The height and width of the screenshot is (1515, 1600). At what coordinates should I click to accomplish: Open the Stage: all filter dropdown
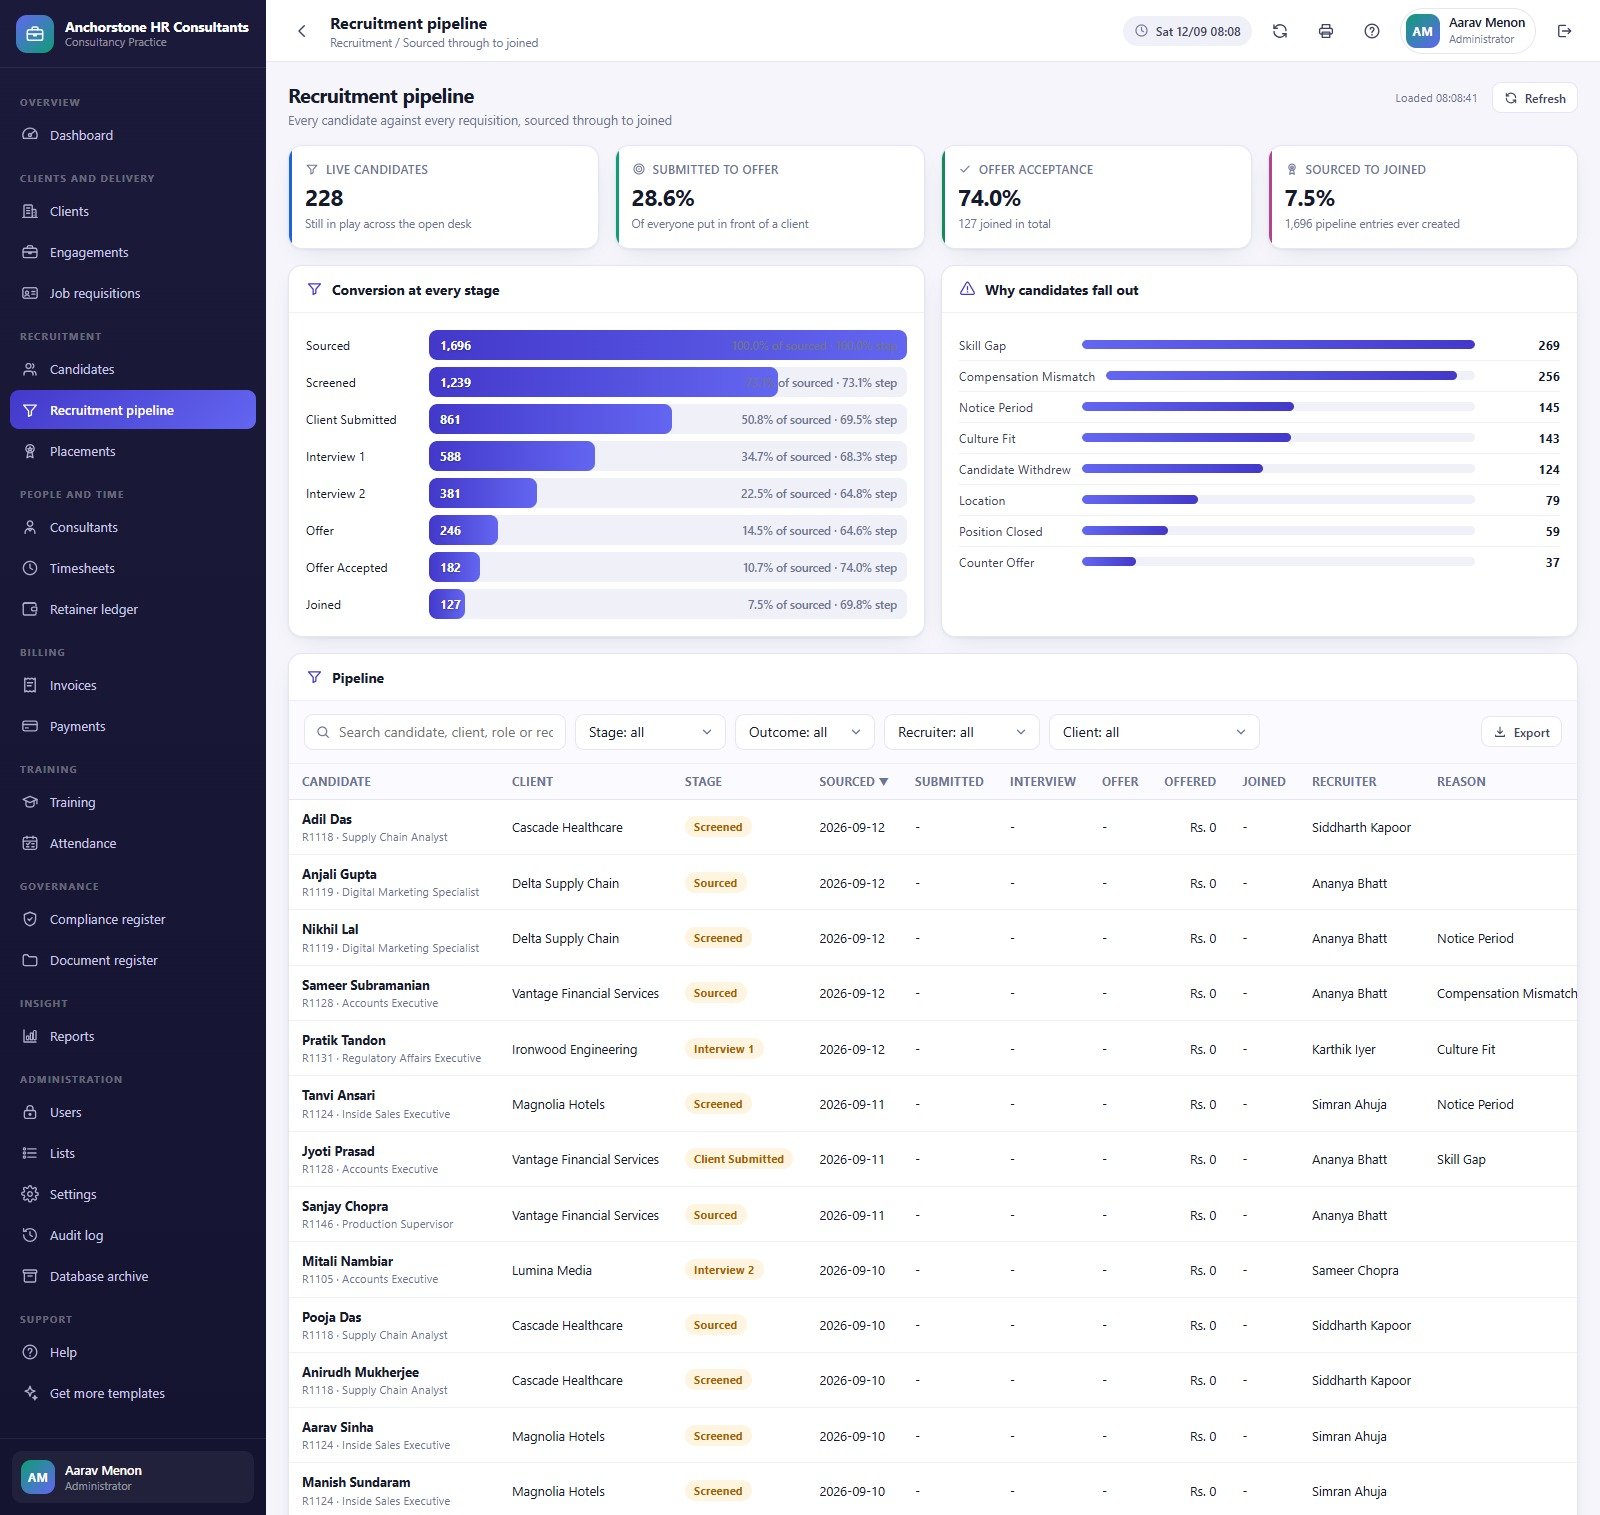point(650,732)
